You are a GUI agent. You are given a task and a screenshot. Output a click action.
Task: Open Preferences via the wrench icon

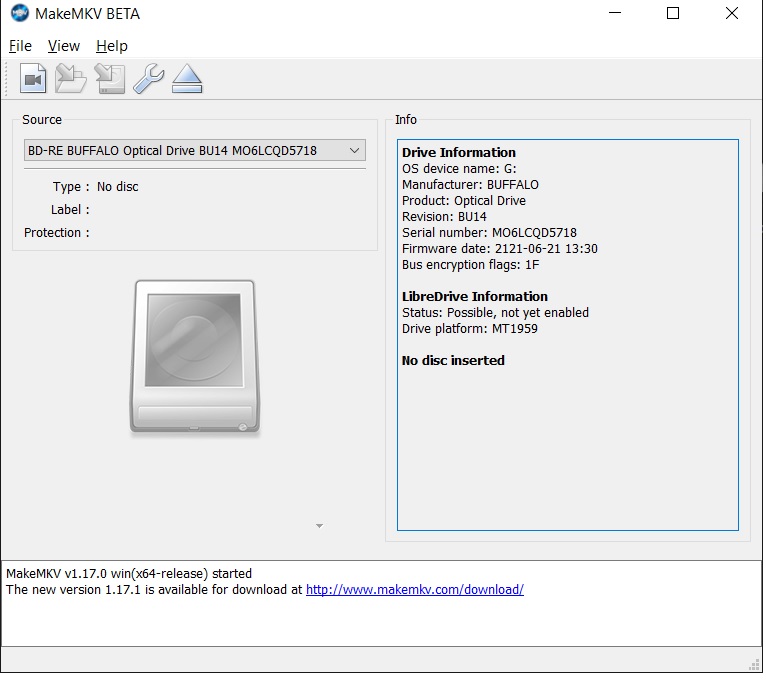point(149,79)
